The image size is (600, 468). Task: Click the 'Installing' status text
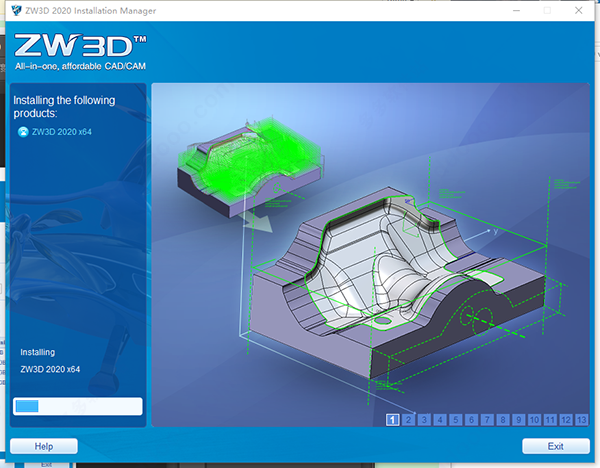[38, 352]
